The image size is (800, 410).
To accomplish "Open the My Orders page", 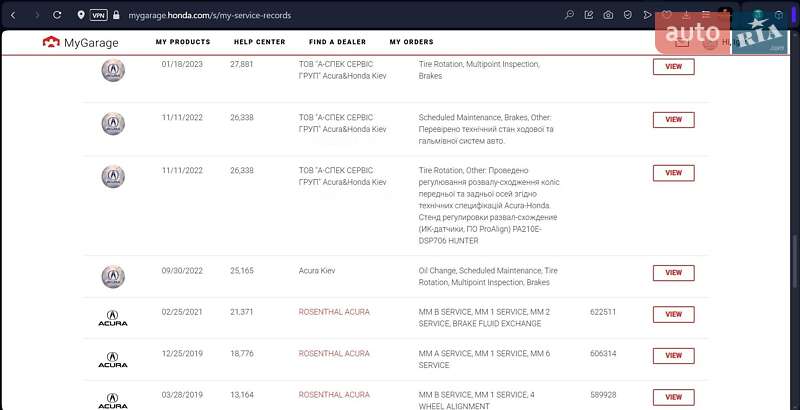I will (x=411, y=42).
